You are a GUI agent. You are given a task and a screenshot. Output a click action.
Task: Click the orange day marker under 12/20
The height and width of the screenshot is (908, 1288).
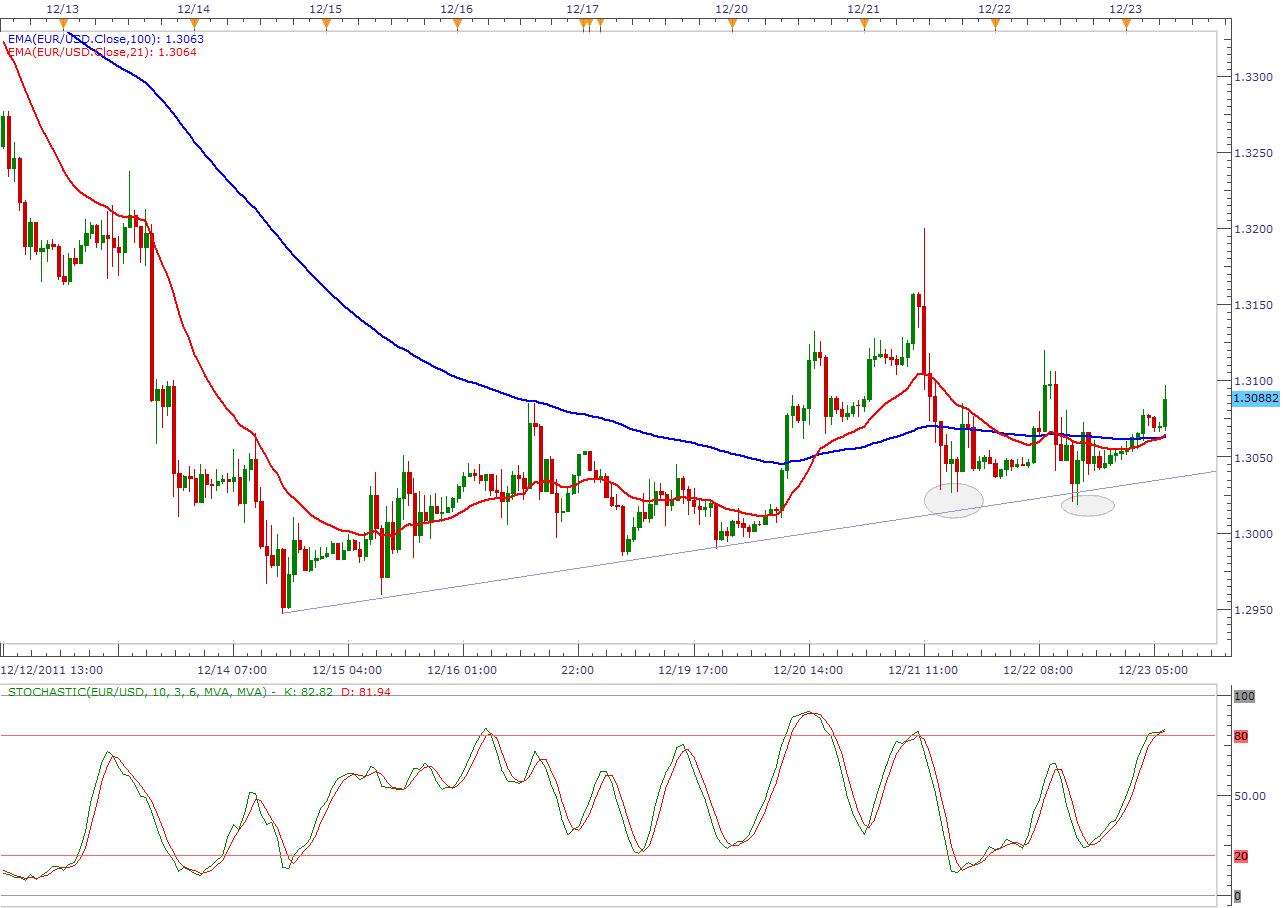(x=732, y=23)
